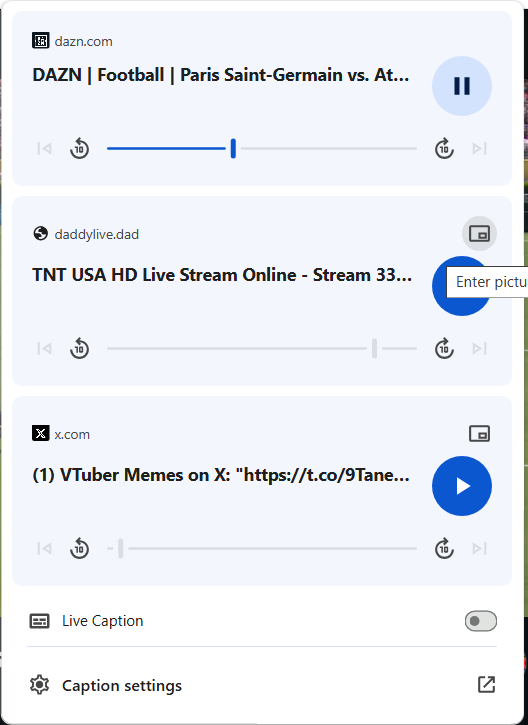Click picture-in-picture icon for daddylive.dad
The image size is (528, 725).
tap(479, 233)
